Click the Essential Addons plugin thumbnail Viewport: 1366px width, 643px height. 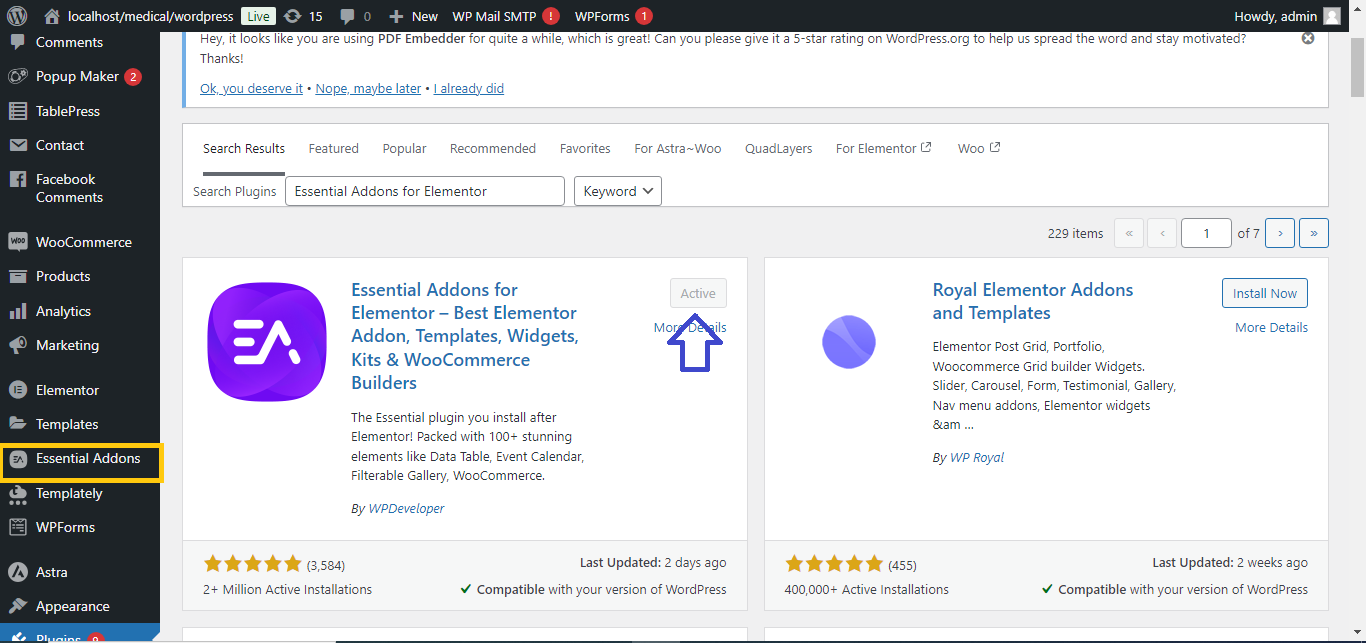click(x=267, y=342)
